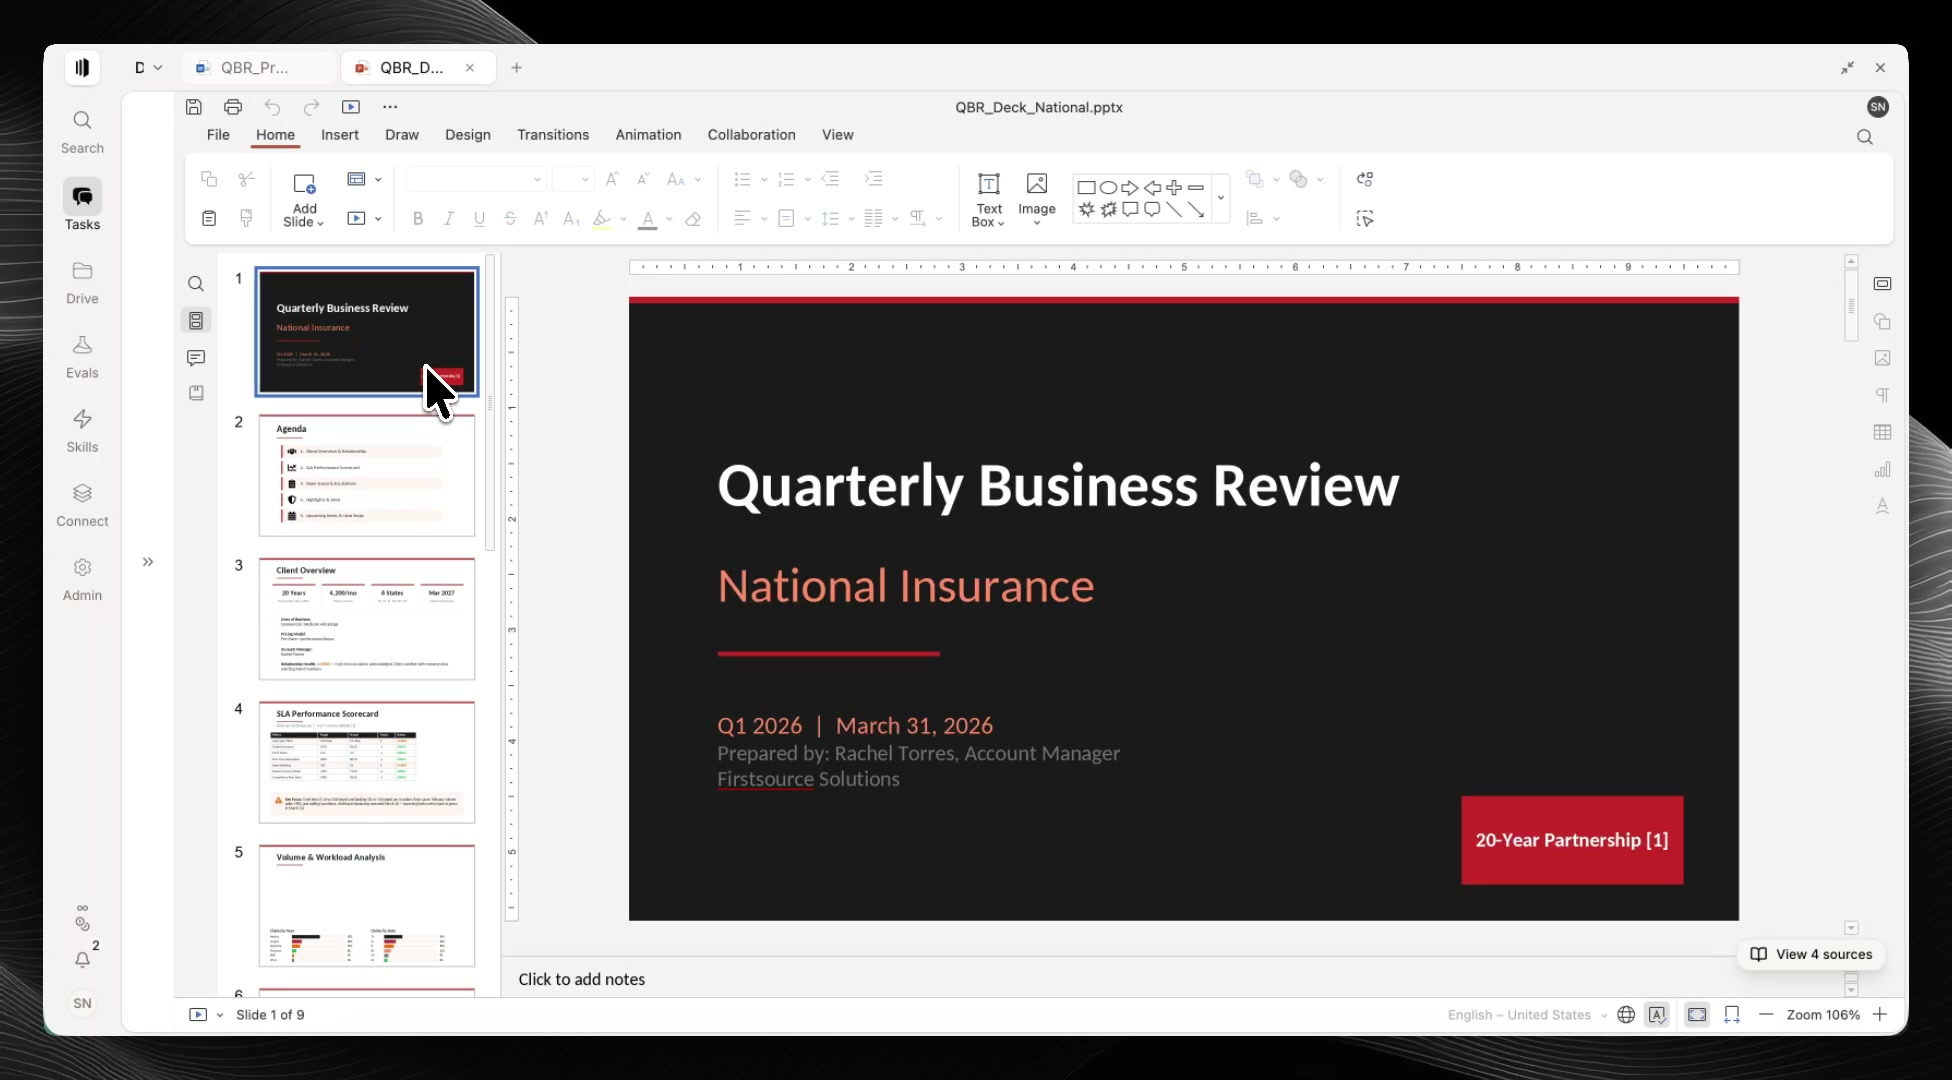Open Drive in left sidebar
This screenshot has width=1952, height=1080.
pos(82,283)
